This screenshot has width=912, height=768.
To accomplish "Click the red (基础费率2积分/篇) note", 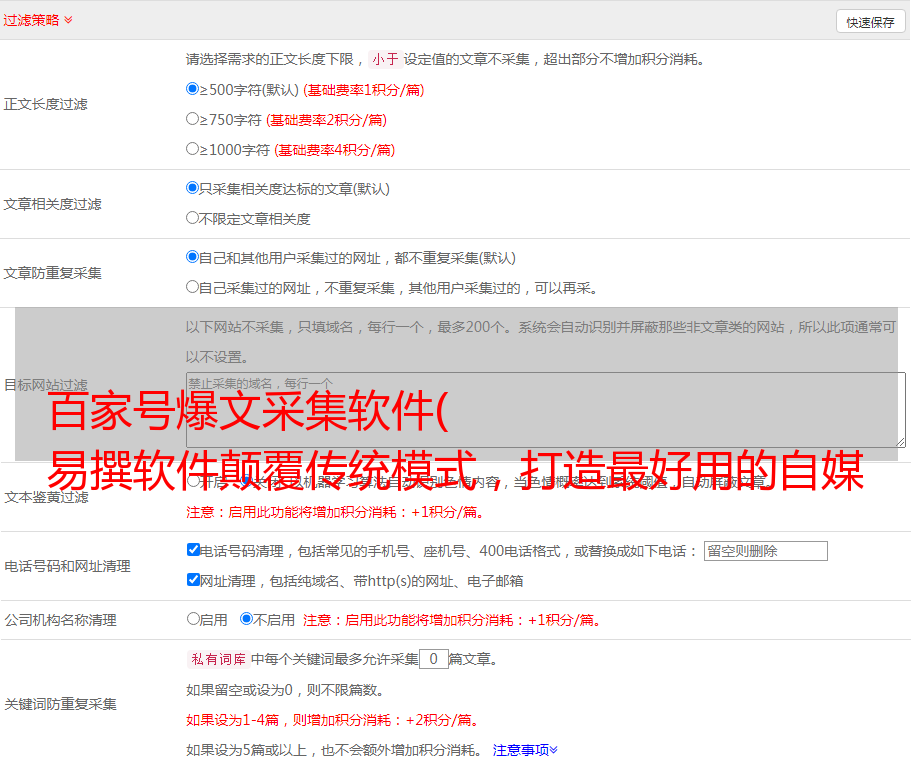I will pyautogui.click(x=327, y=120).
